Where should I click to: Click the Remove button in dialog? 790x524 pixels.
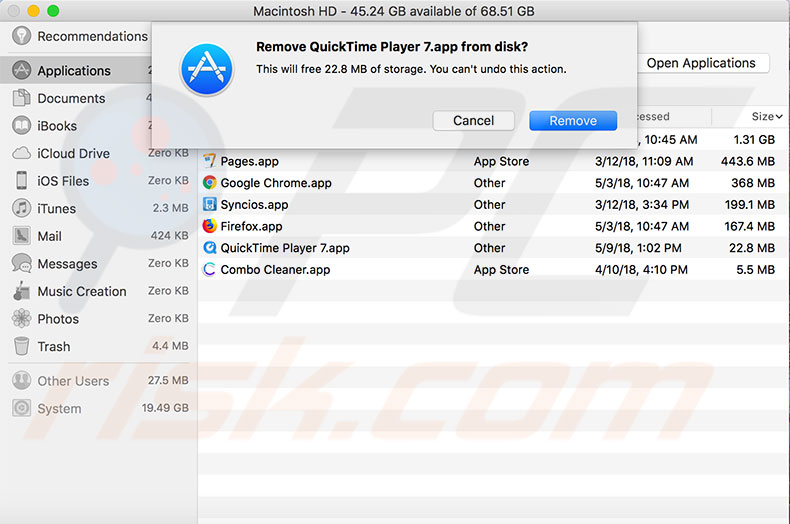(x=573, y=121)
